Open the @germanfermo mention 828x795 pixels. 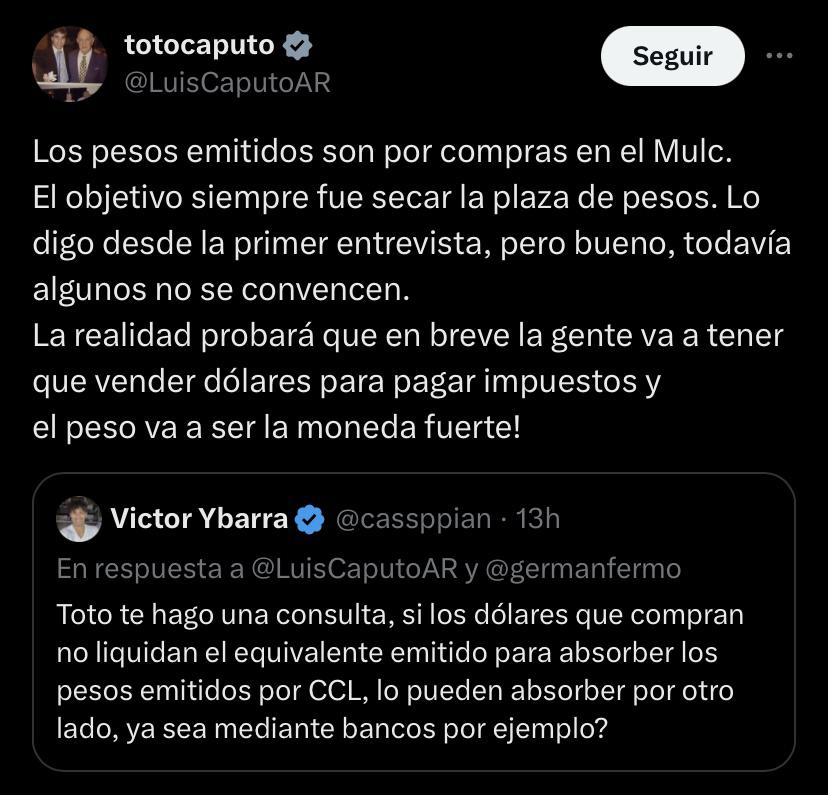(x=584, y=569)
